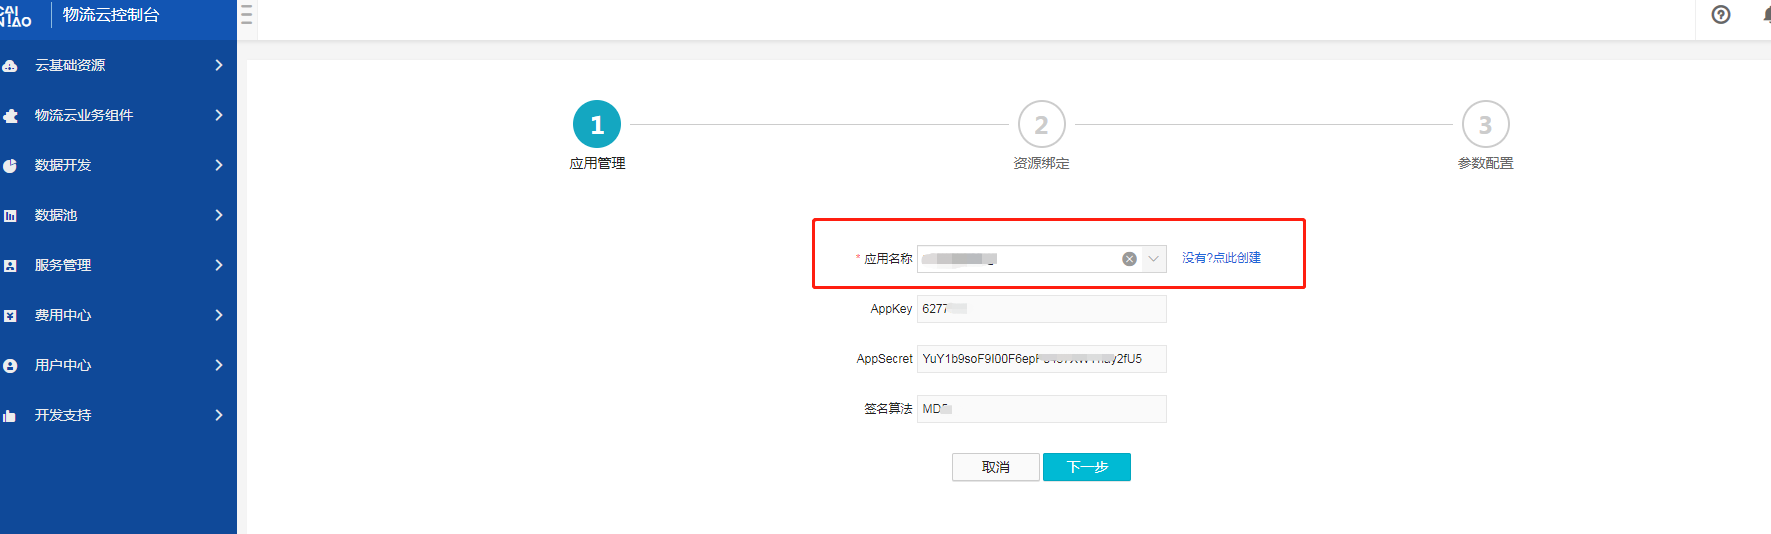Image resolution: width=1771 pixels, height=534 pixels.
Task: Click the 取消 button
Action: tap(995, 467)
